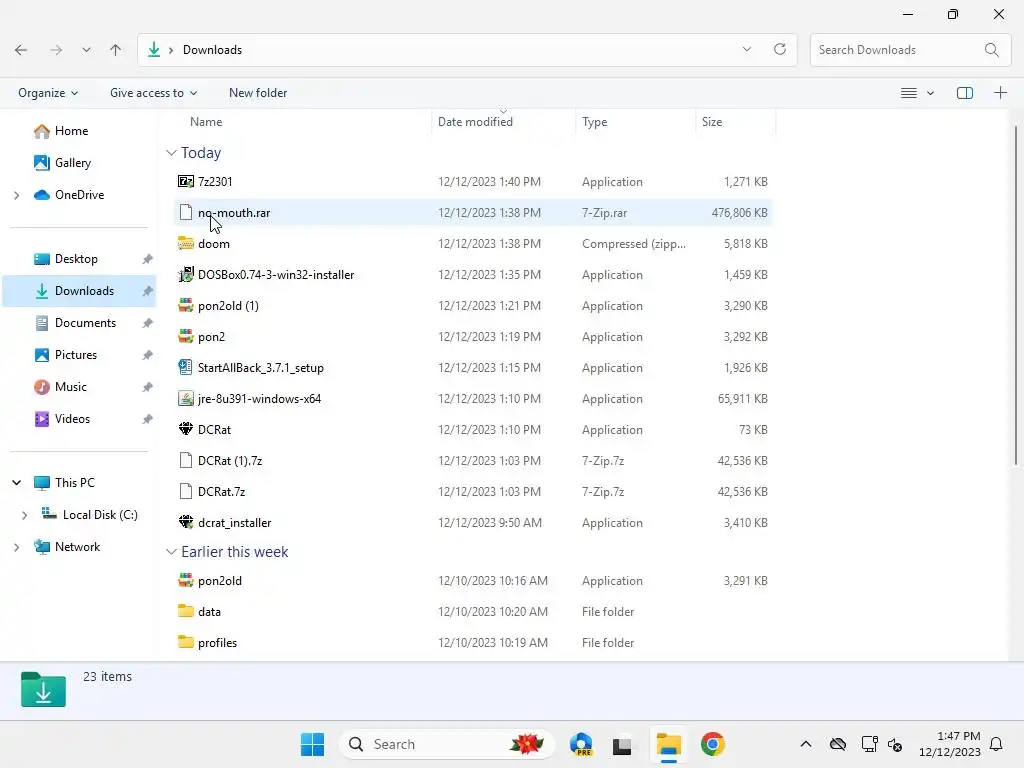Sort by Size column header

[712, 122]
